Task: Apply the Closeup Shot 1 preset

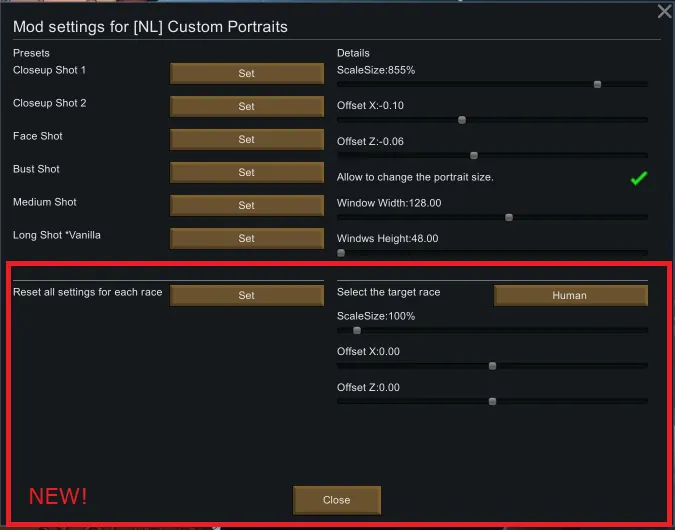Action: pos(246,73)
